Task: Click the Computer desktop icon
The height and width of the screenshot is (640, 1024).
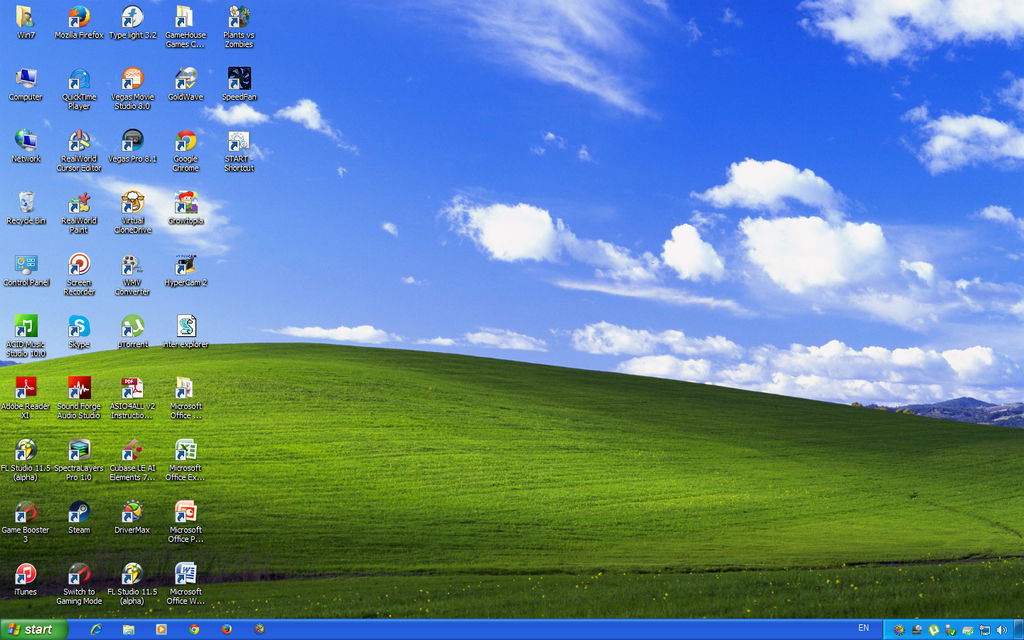Action: tap(25, 84)
